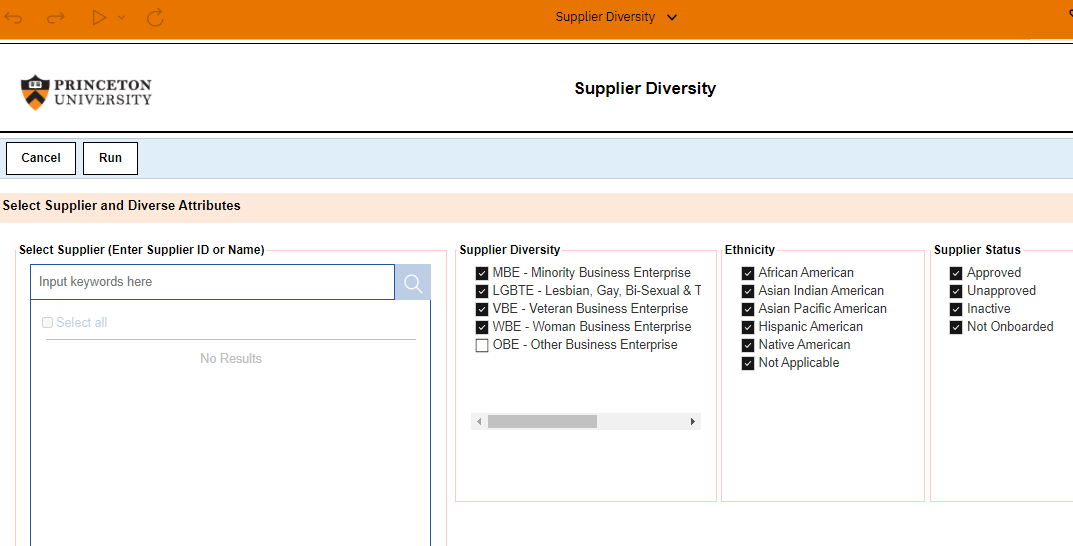Click the Princeton University logo
The height and width of the screenshot is (546, 1073).
click(x=86, y=92)
